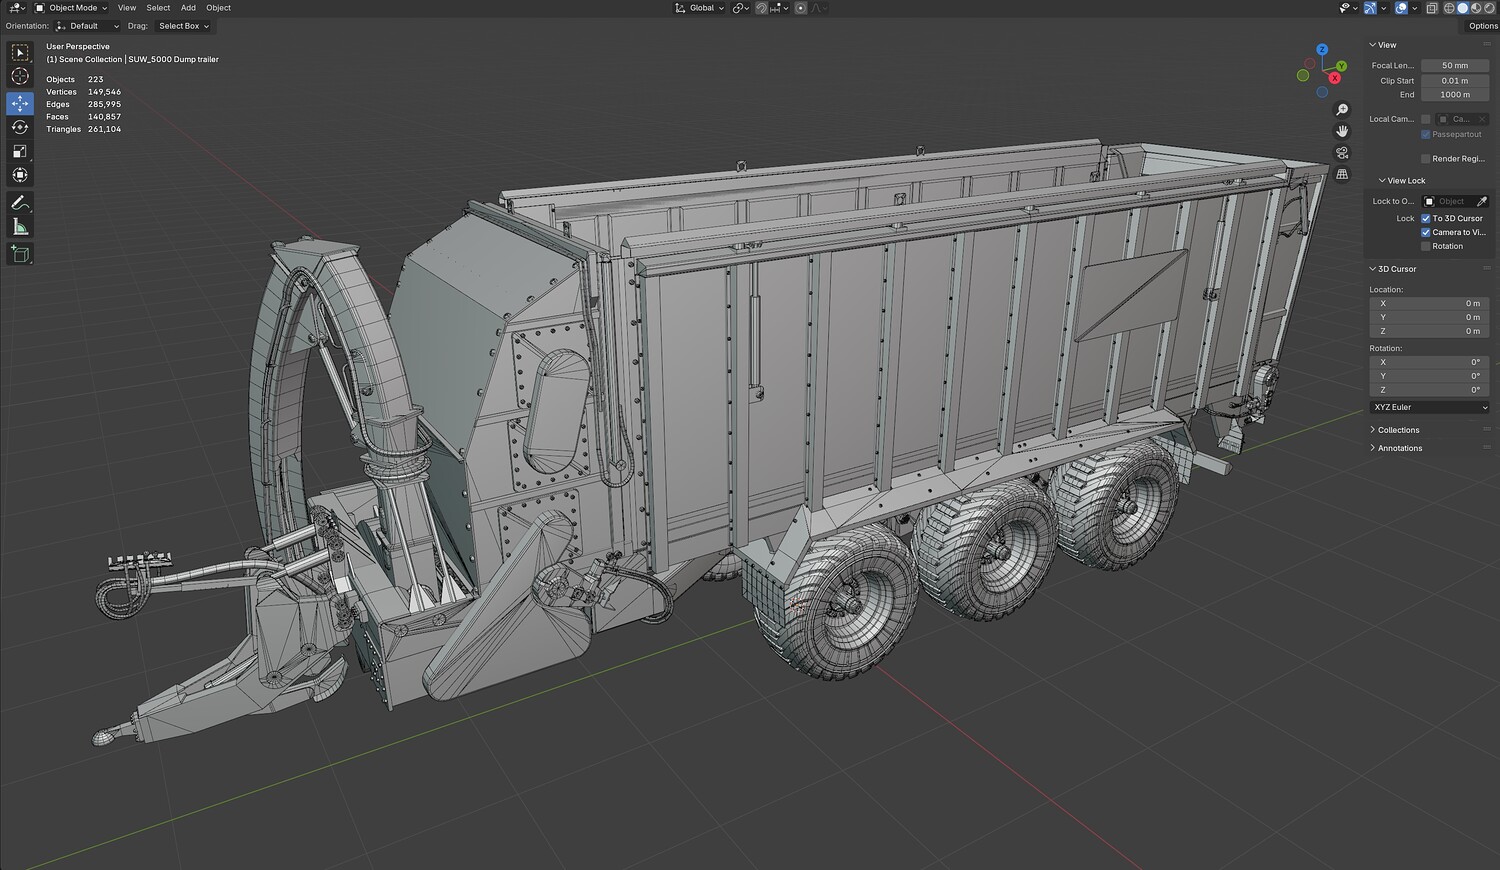Toggle the snapping magnet icon
Screen dimensions: 1500x870
click(x=761, y=8)
